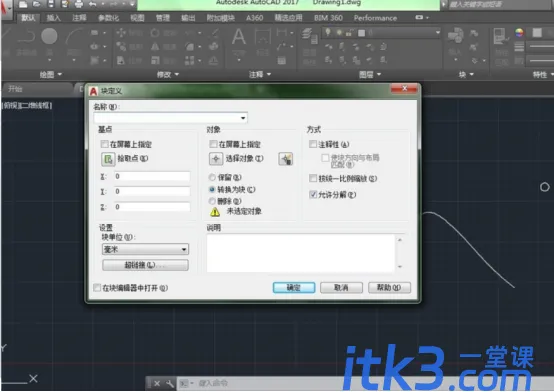Click the color wheel swatch in properties

pyautogui.click(x=519, y=33)
